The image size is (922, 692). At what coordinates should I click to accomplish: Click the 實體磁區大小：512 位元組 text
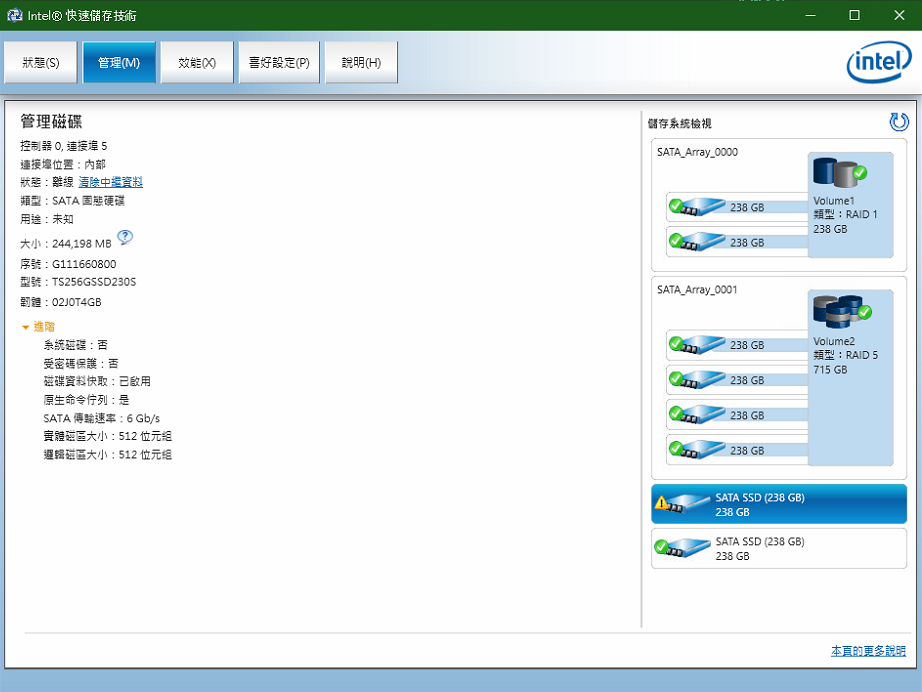[x=108, y=436]
